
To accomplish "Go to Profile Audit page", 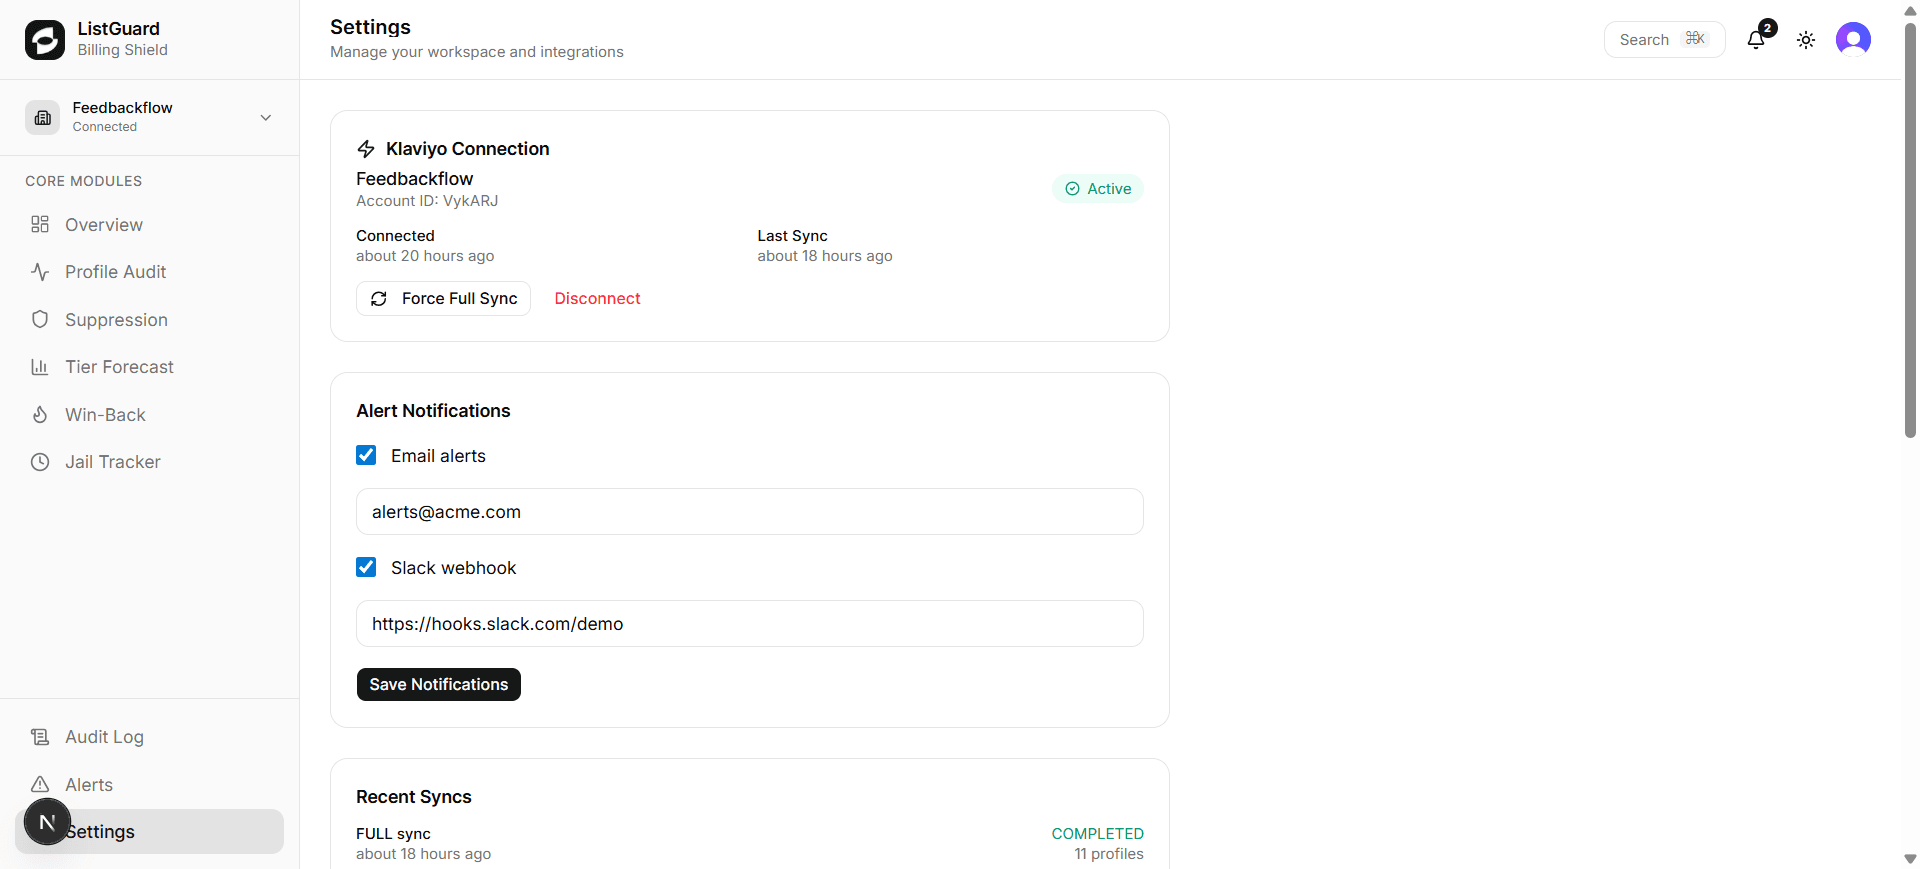I will click(115, 272).
